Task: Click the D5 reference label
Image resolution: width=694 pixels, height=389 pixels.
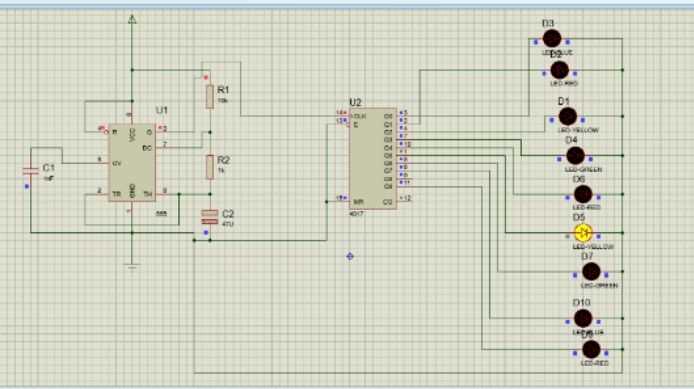Action: 579,217
